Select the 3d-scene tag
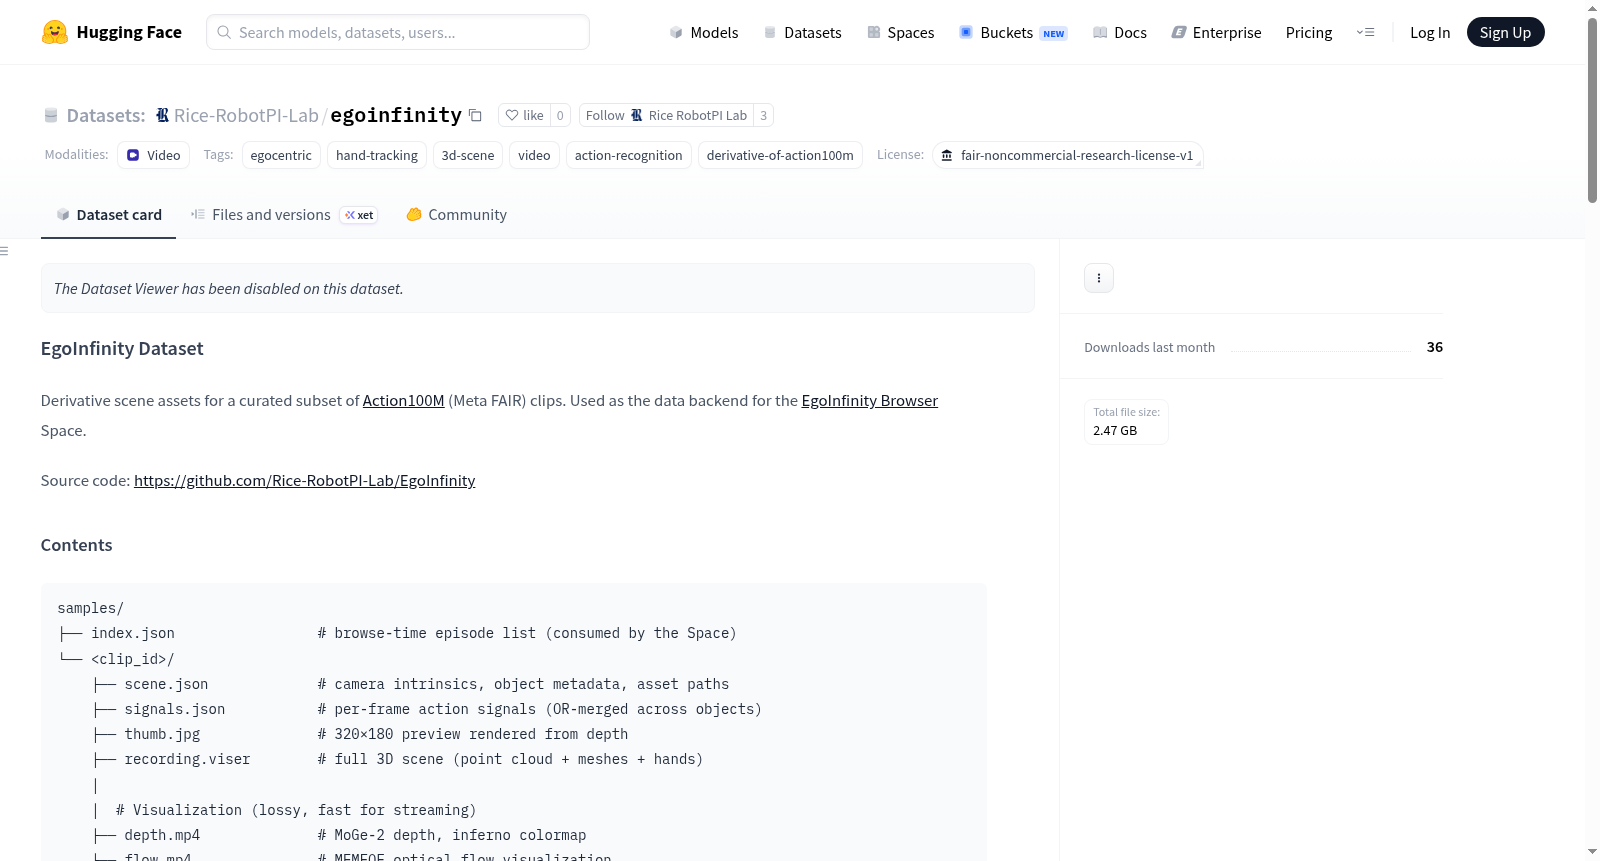Screen dimensions: 1600x861 tap(468, 155)
